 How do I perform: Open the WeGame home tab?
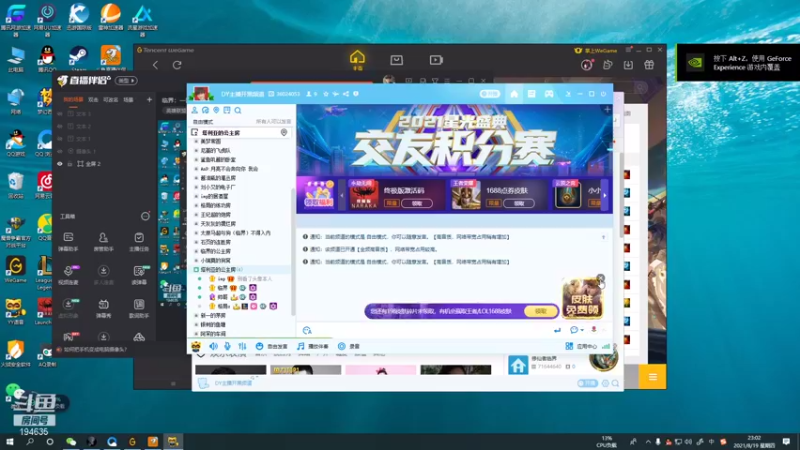[x=357, y=60]
